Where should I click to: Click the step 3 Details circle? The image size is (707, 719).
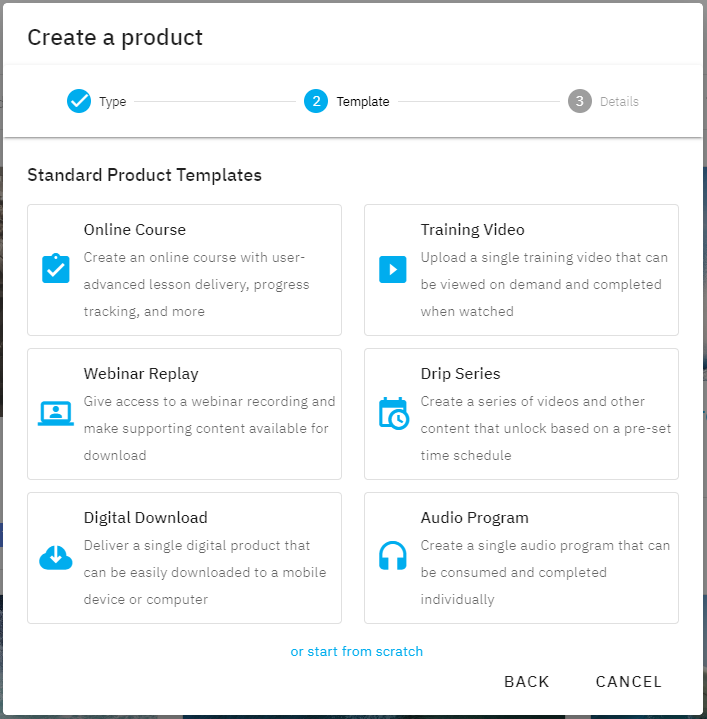pos(580,101)
